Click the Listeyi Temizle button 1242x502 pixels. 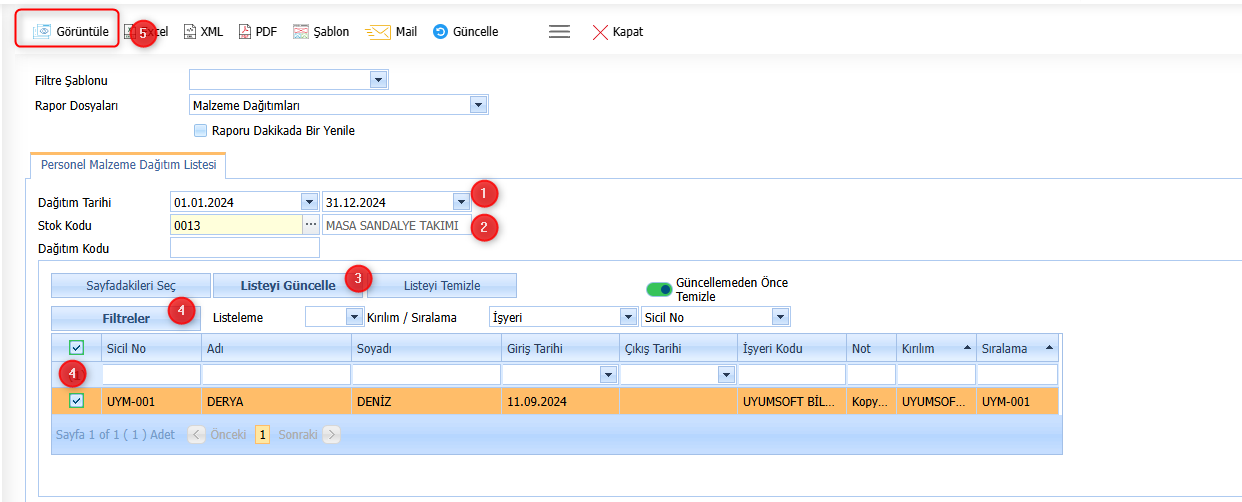pos(442,285)
